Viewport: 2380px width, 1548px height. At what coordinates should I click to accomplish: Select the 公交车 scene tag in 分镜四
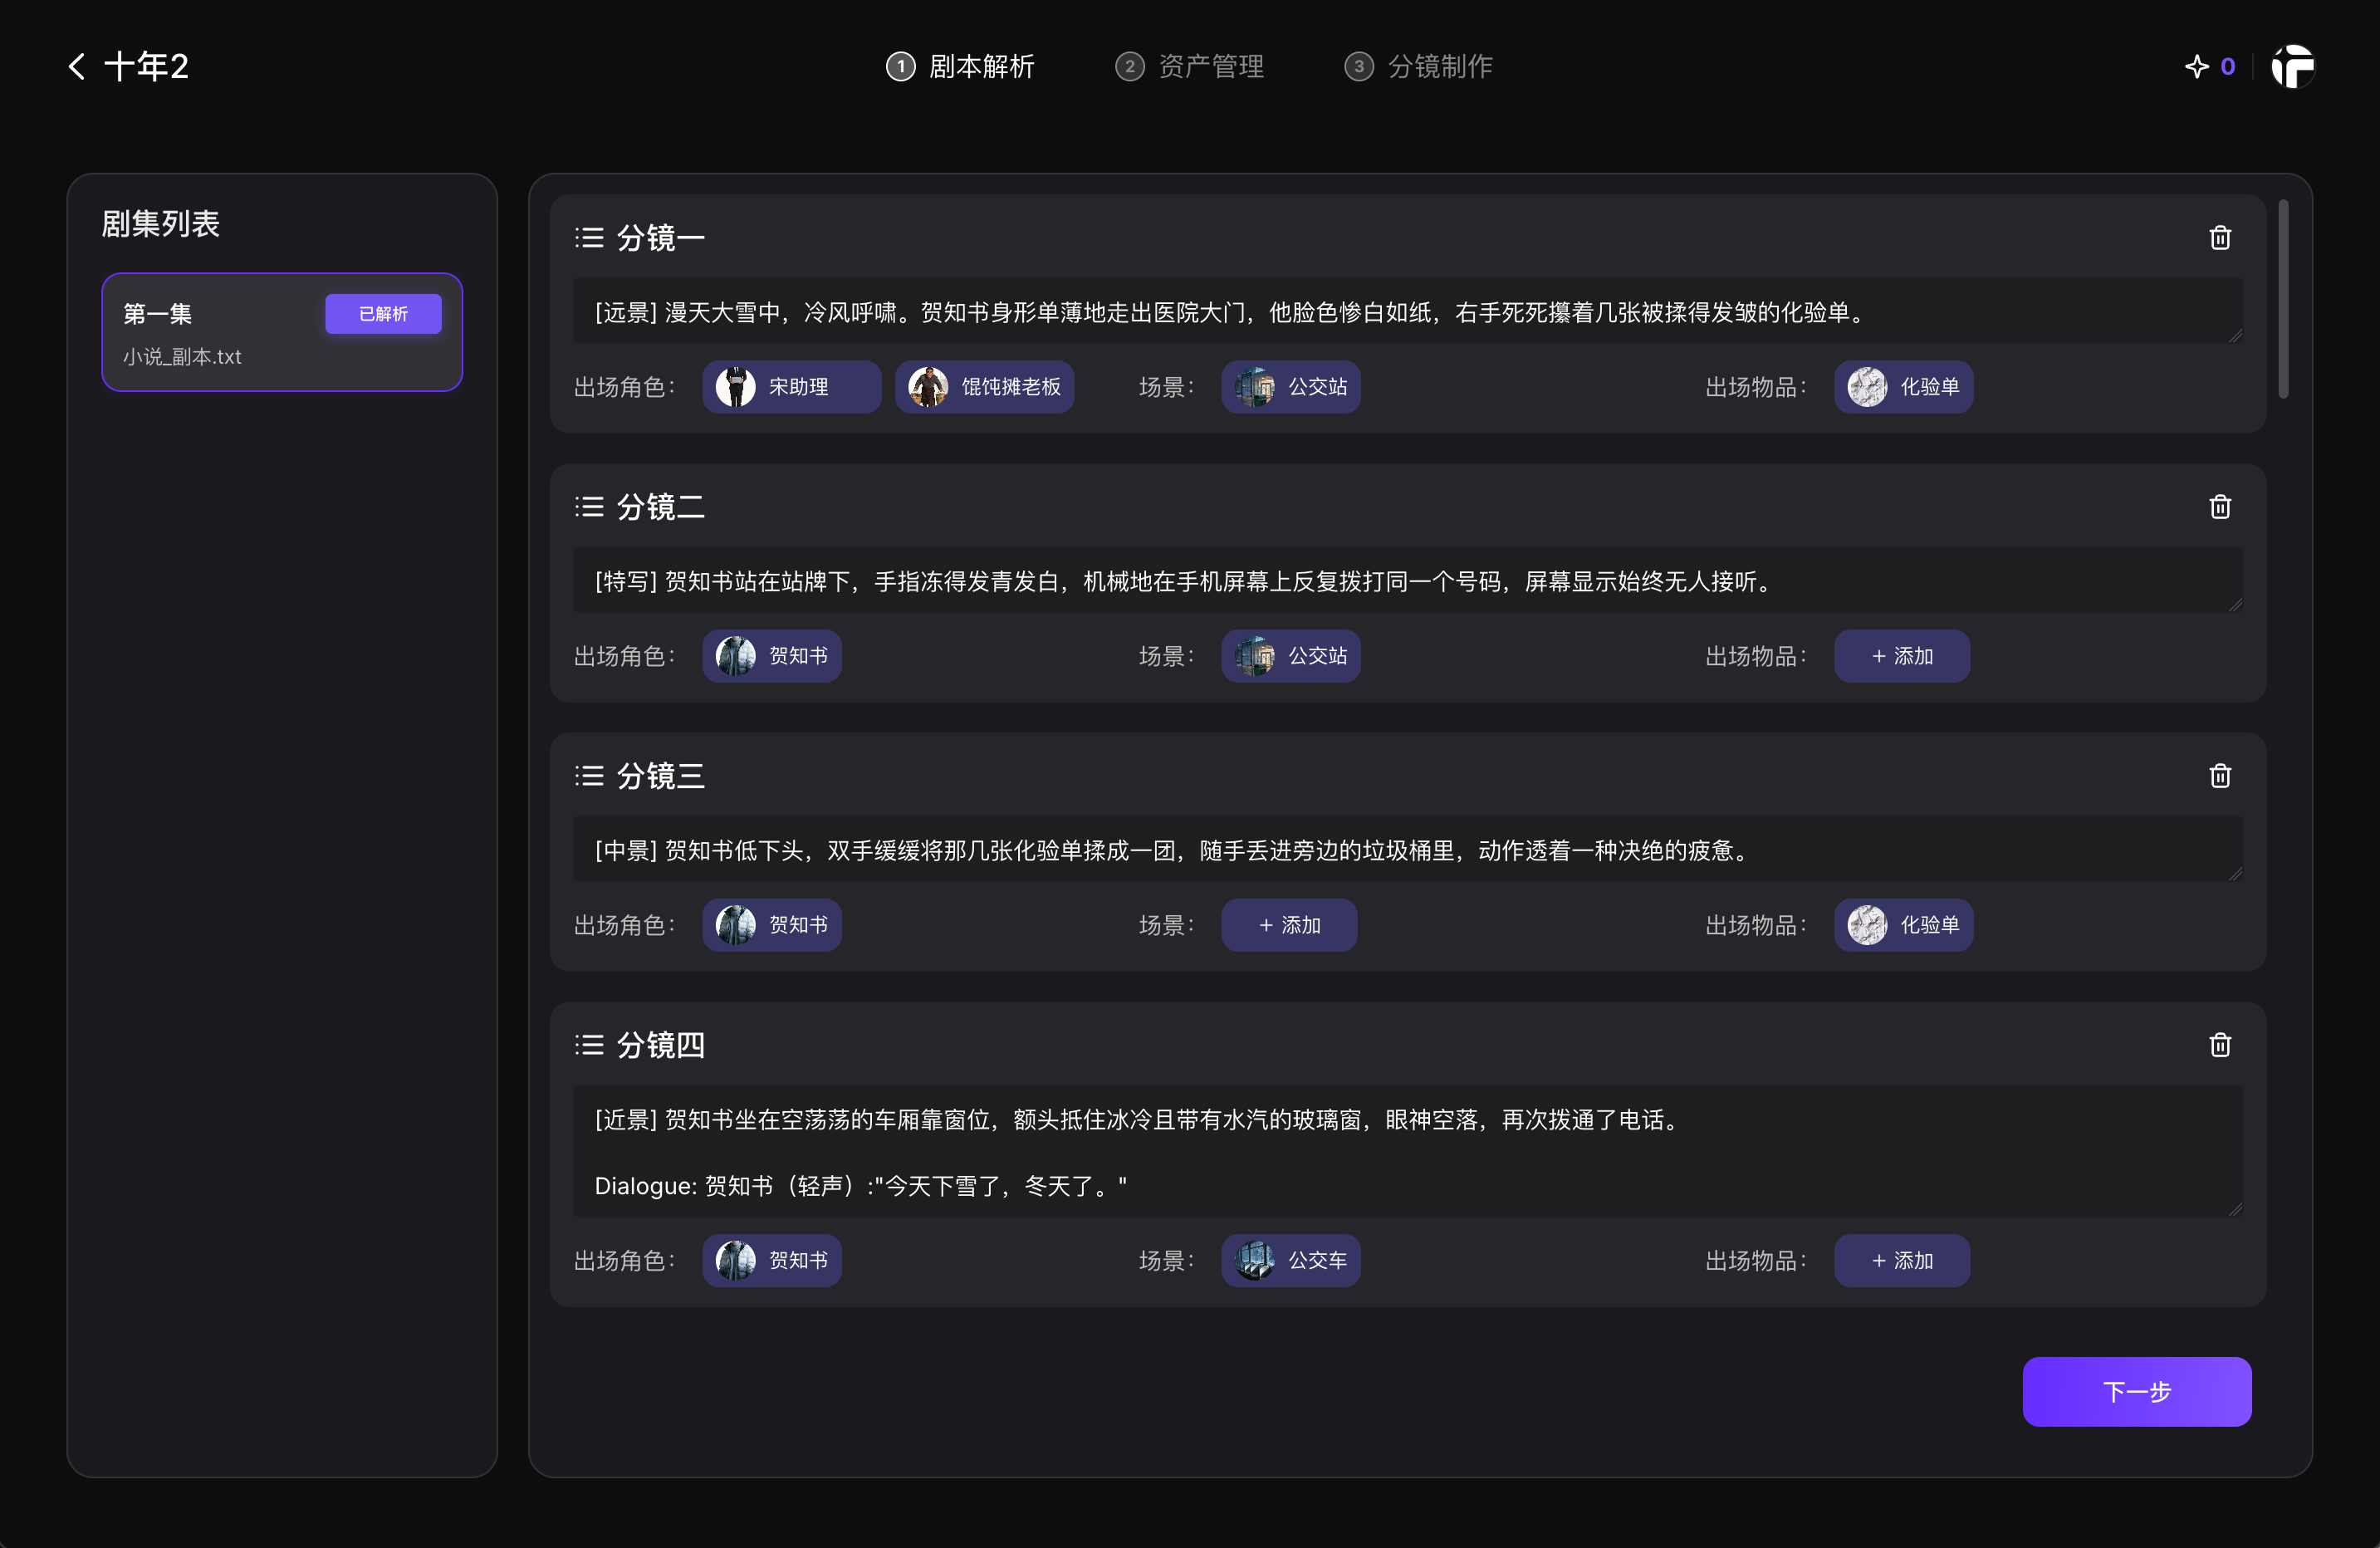(1291, 1261)
